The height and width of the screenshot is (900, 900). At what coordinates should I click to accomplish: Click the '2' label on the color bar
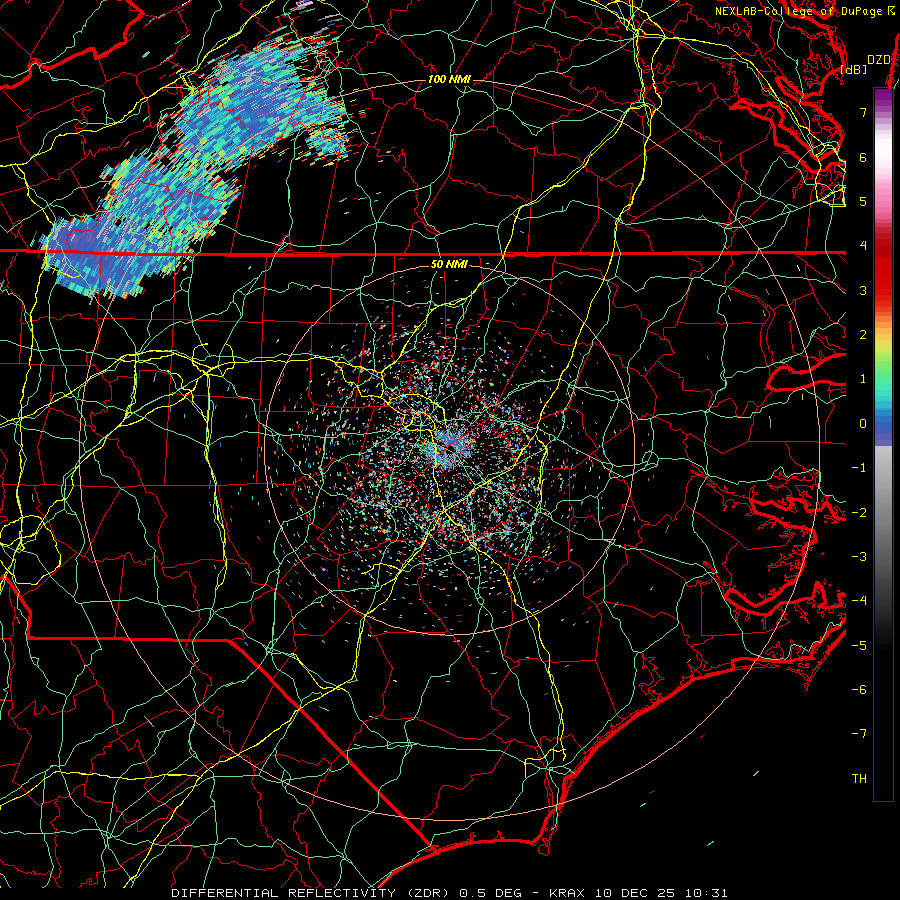863,335
